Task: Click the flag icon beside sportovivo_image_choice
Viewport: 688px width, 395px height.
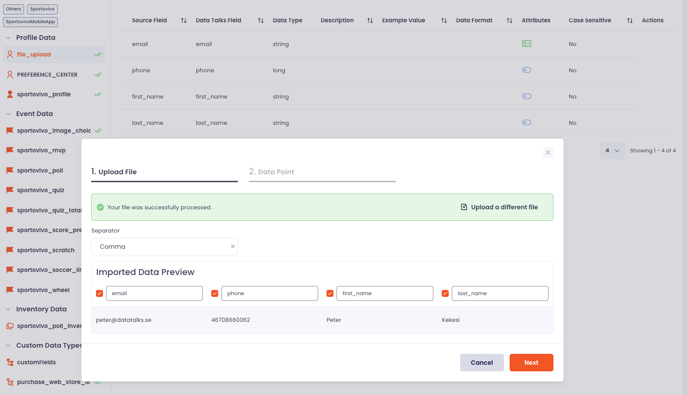Action: click(10, 131)
